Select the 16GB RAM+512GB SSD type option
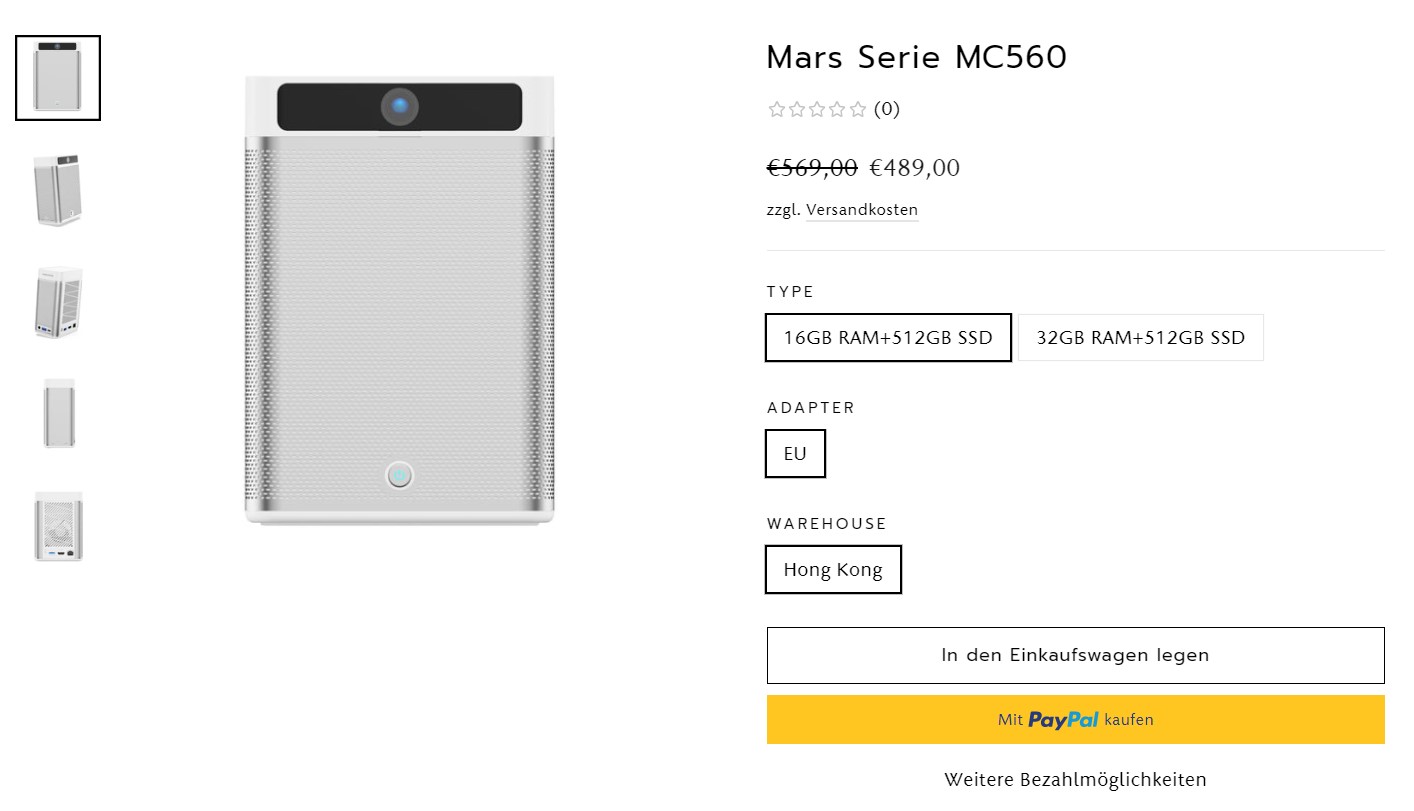Viewport: 1414px width, 811px height. pos(888,338)
